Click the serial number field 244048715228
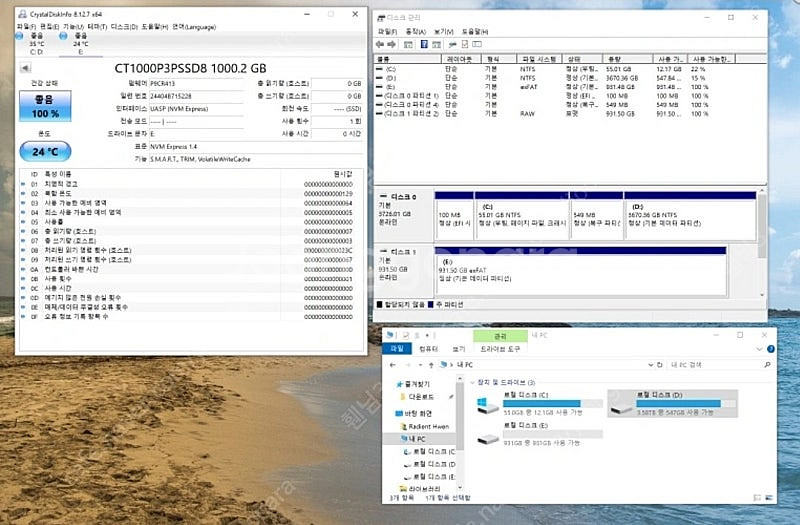Image resolution: width=800 pixels, height=525 pixels. [196, 96]
